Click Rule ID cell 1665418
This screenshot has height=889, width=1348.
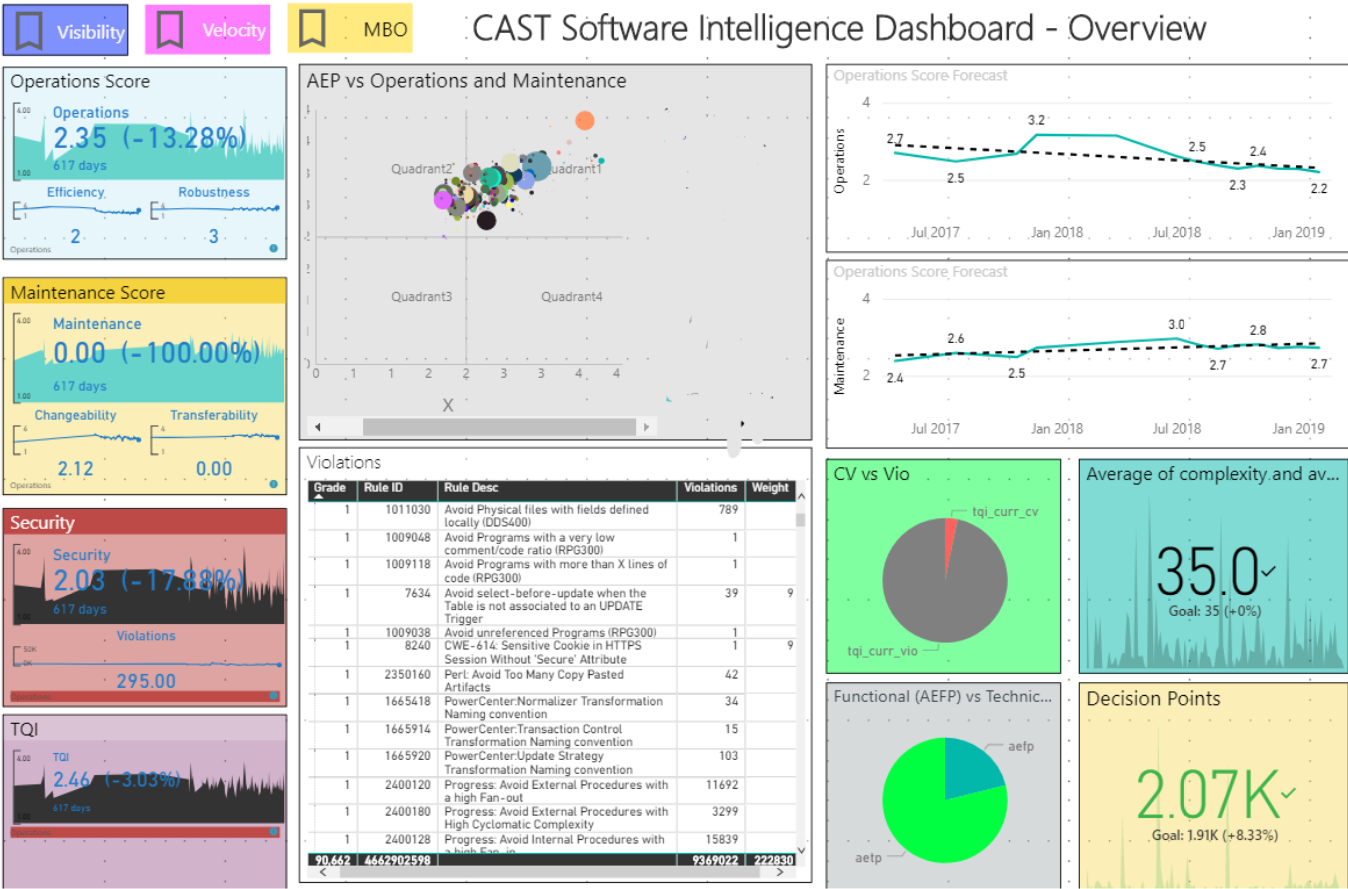410,702
